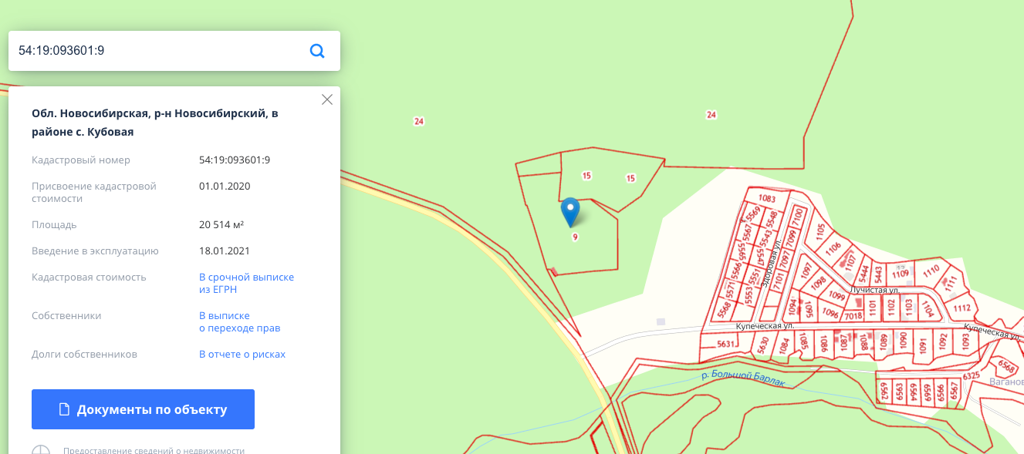
Task: Focus the cadastral number search field
Action: point(157,51)
